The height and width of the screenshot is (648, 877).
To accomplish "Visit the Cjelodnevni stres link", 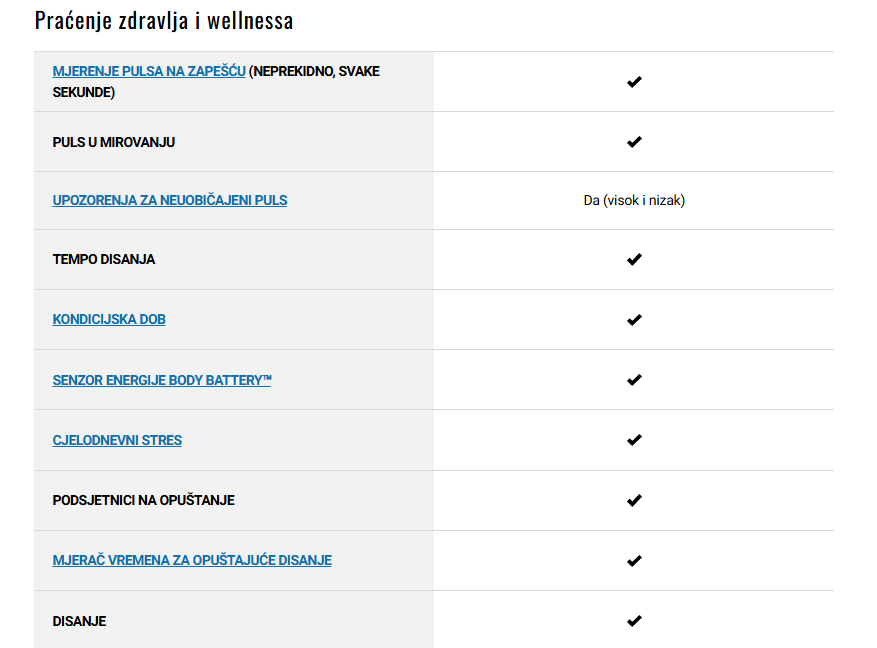I will pyautogui.click(x=117, y=441).
